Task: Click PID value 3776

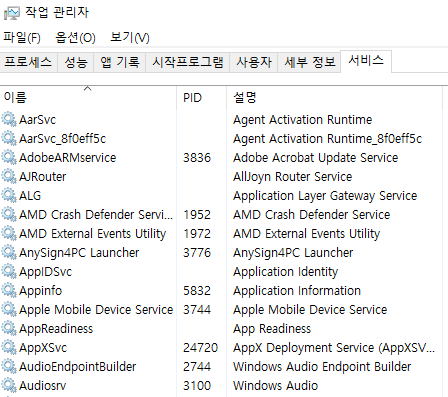Action: [197, 252]
